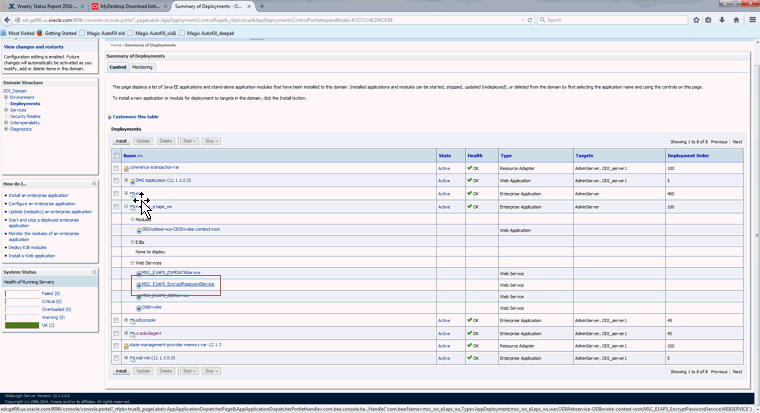This screenshot has width=760, height=413.
Task: Open the bookmarks library clipboard icon
Action: [x=708, y=20]
